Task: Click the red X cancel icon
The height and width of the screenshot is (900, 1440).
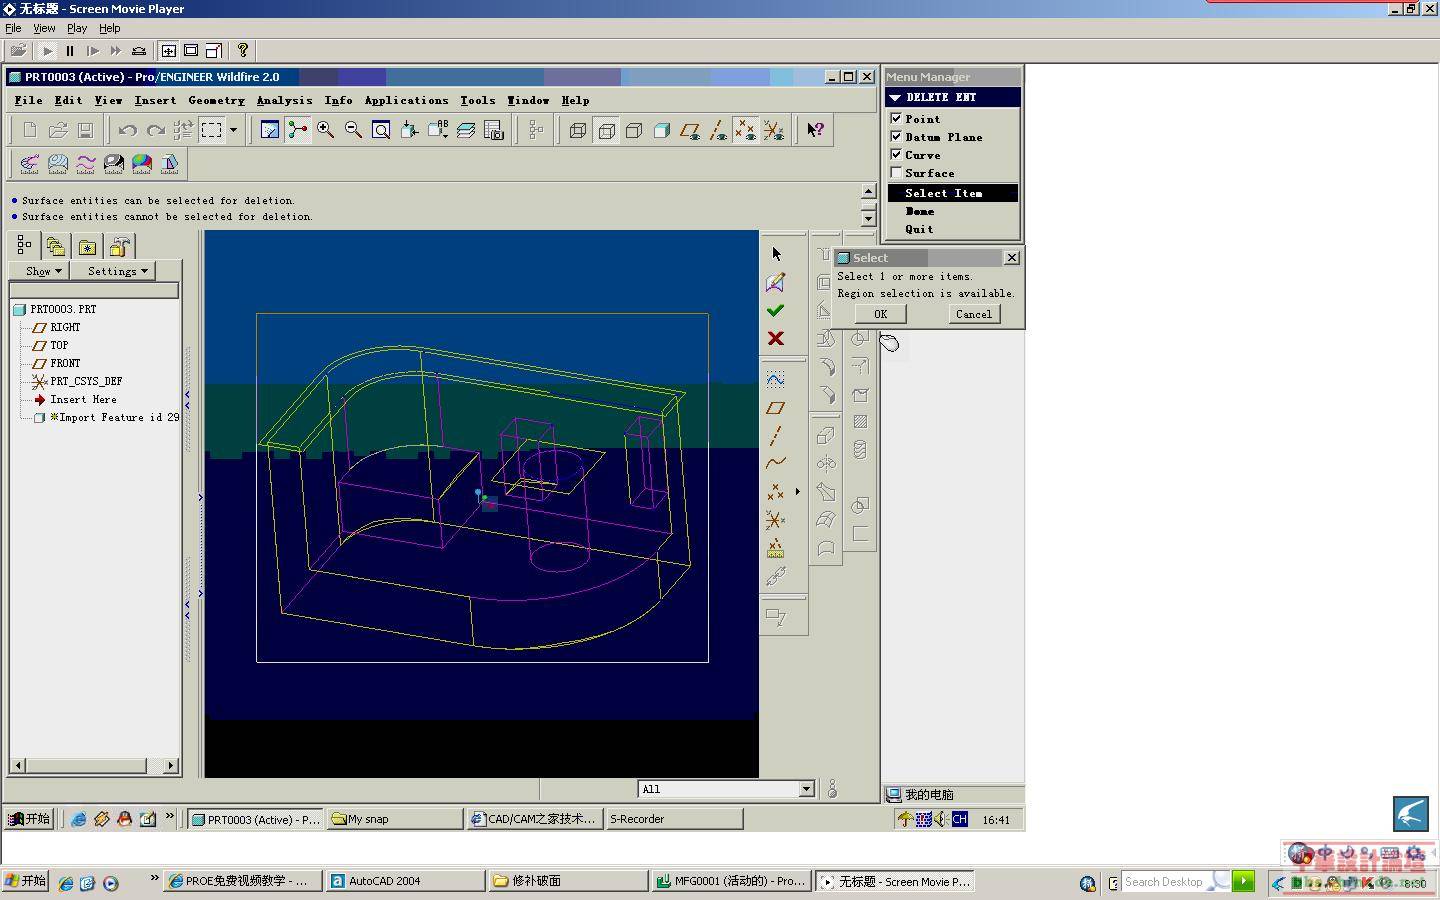Action: click(775, 338)
